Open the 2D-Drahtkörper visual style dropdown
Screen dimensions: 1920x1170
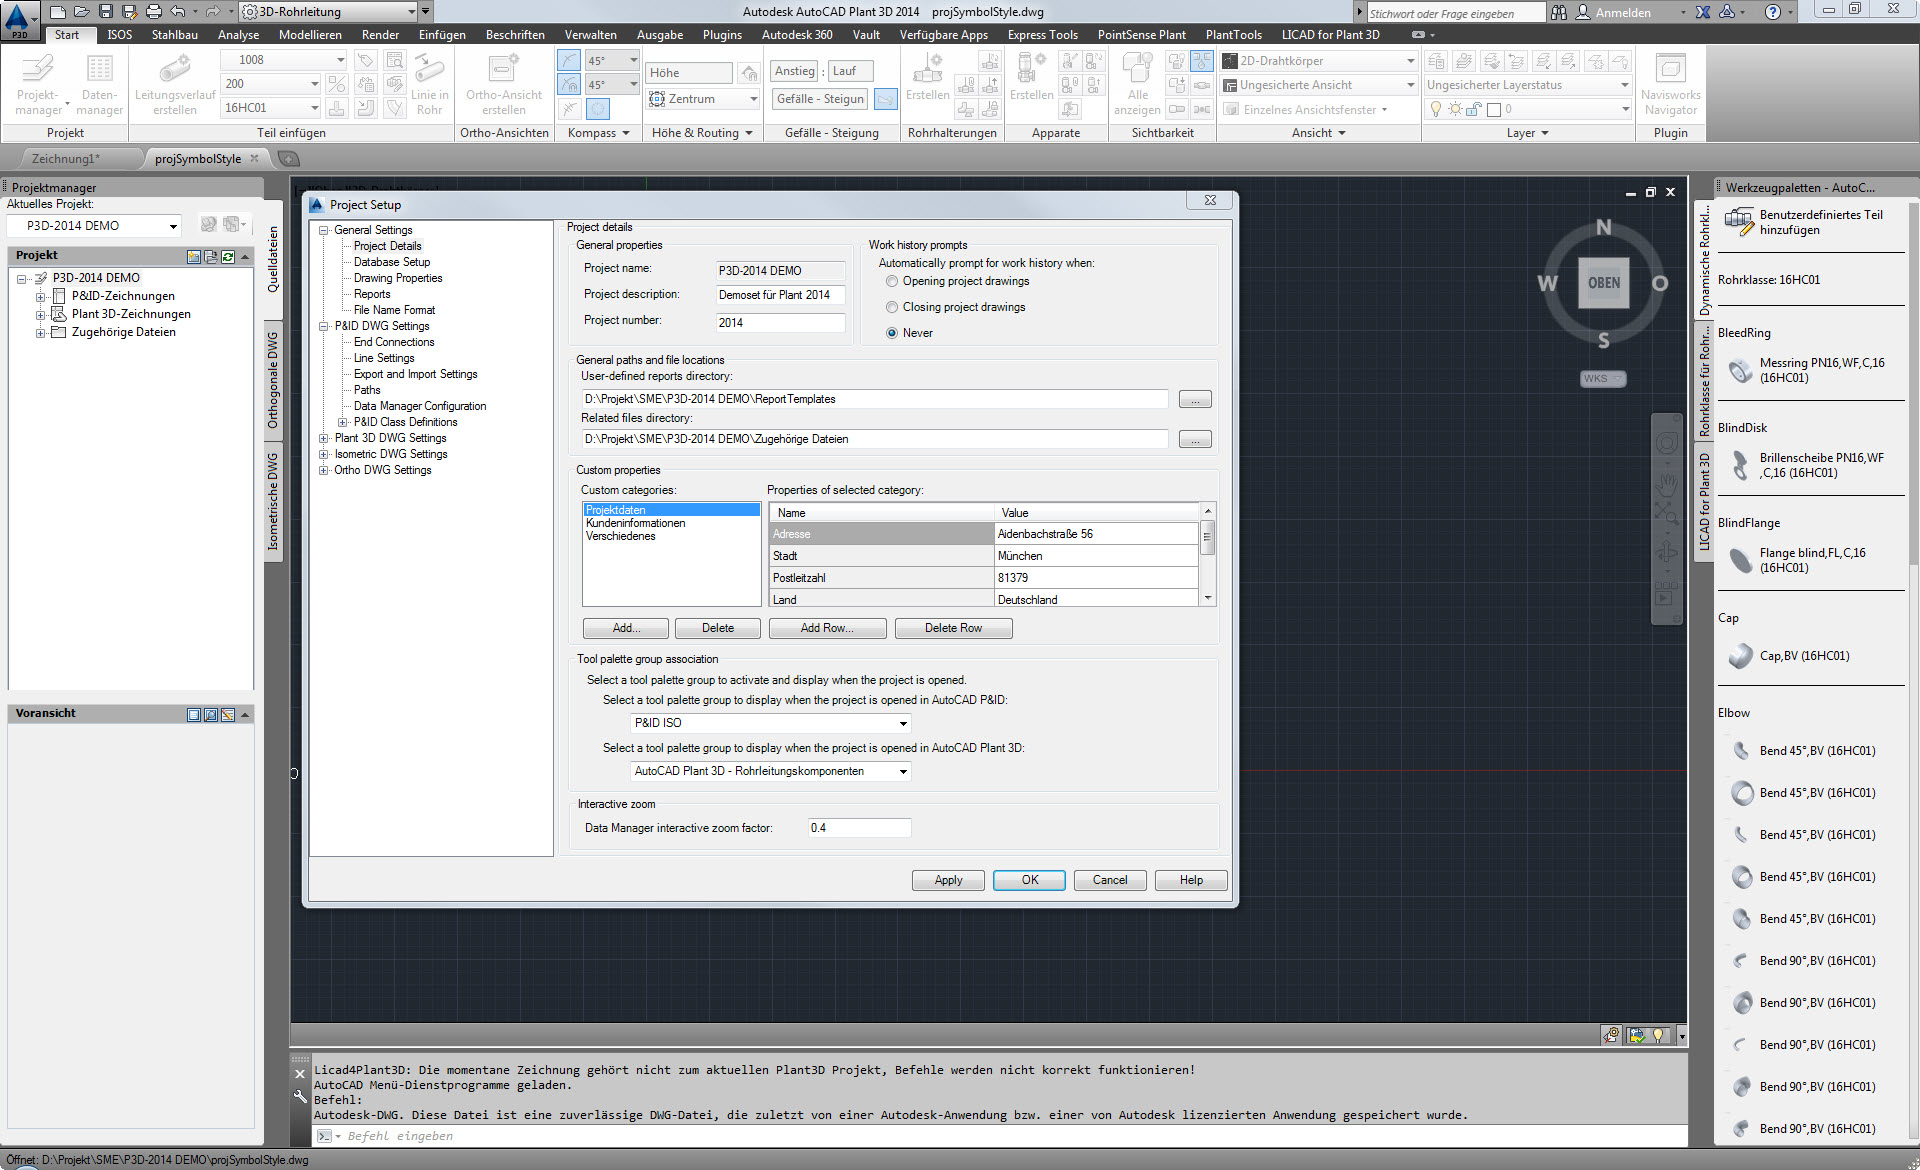[x=1410, y=61]
